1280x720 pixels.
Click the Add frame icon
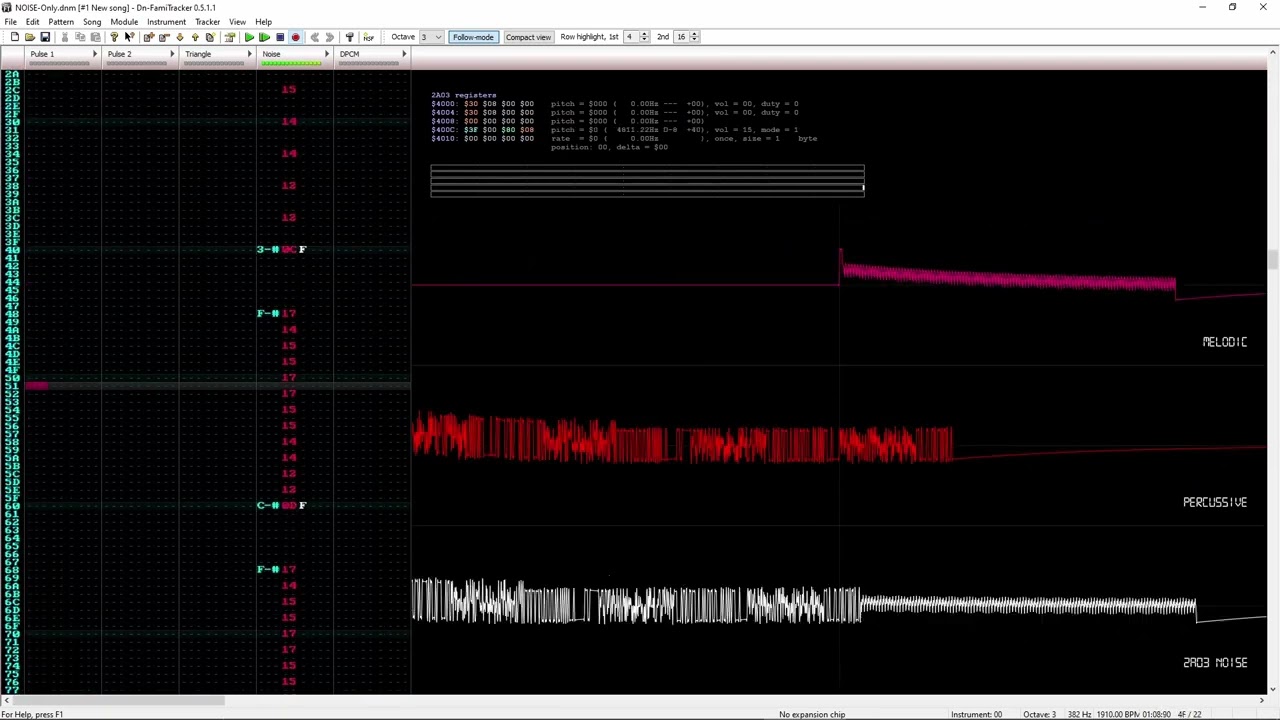click(149, 37)
